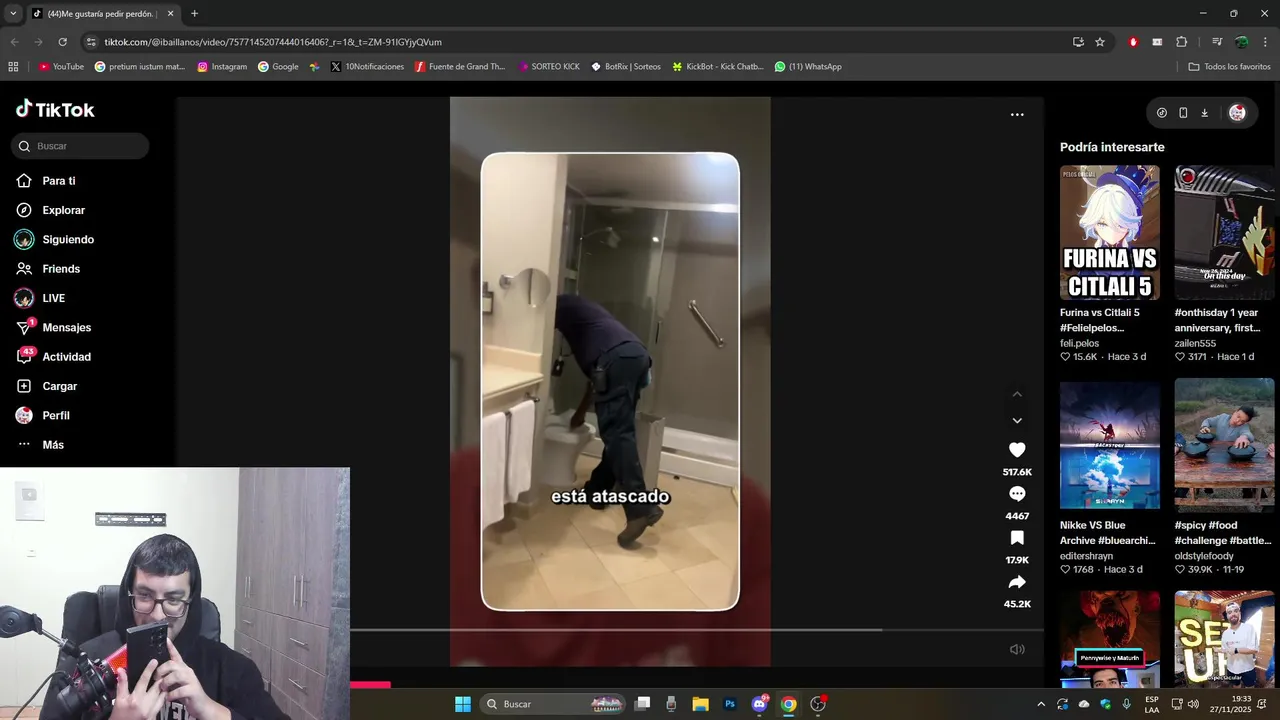The height and width of the screenshot is (720, 1280).
Task: Open a new Chrome tab
Action: (x=194, y=14)
